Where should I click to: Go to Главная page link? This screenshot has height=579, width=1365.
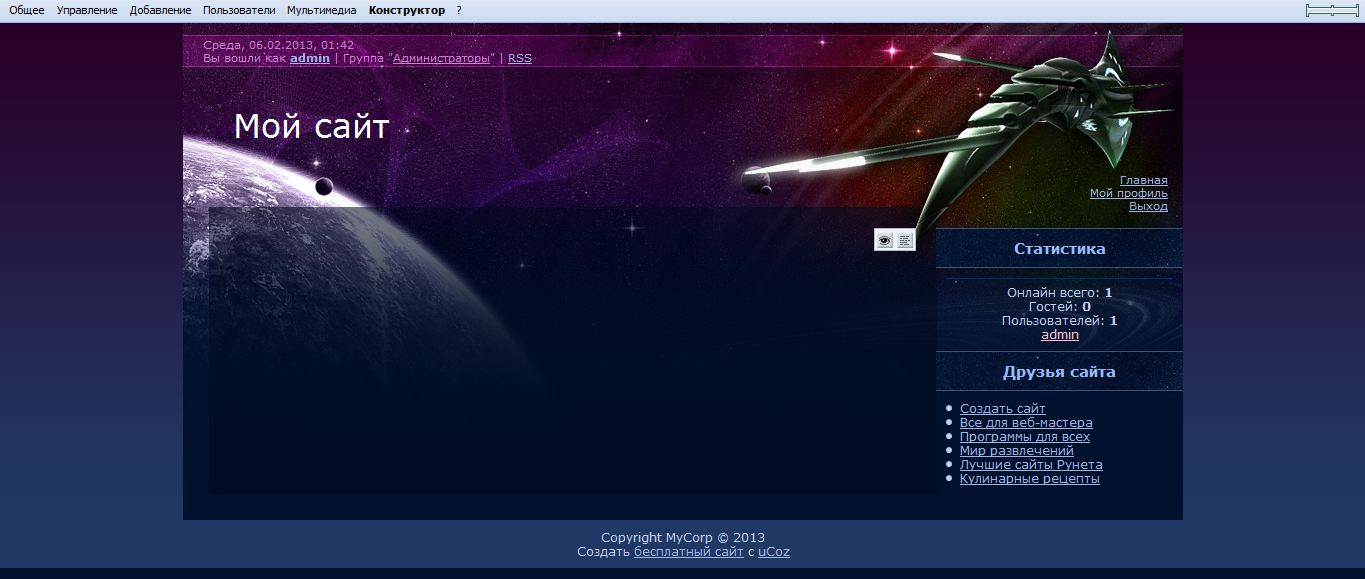(1144, 180)
